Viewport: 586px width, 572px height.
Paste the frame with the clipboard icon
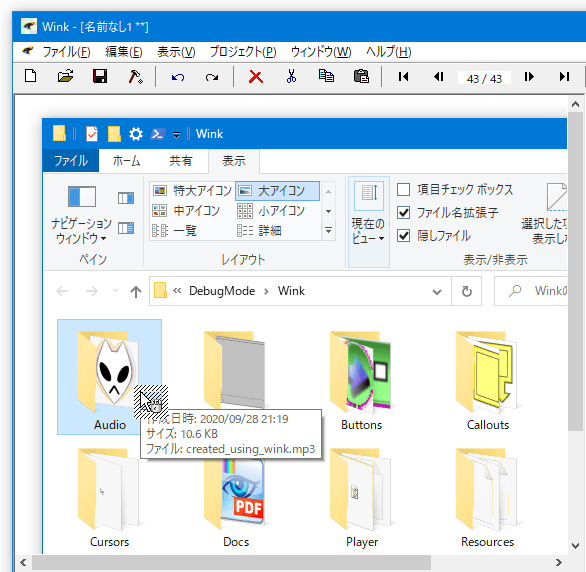pos(361,76)
